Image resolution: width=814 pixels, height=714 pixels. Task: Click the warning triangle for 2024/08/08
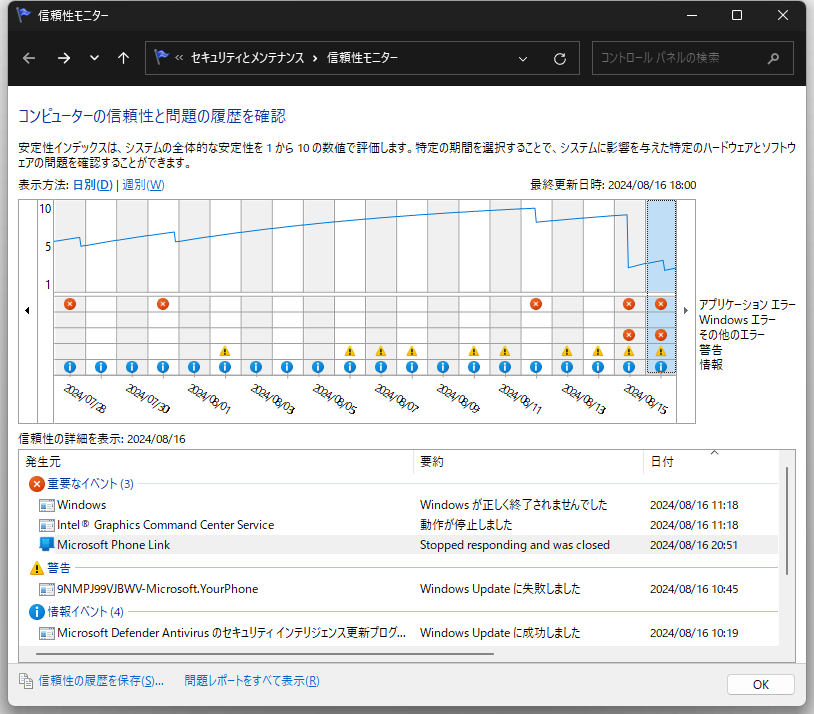[412, 351]
